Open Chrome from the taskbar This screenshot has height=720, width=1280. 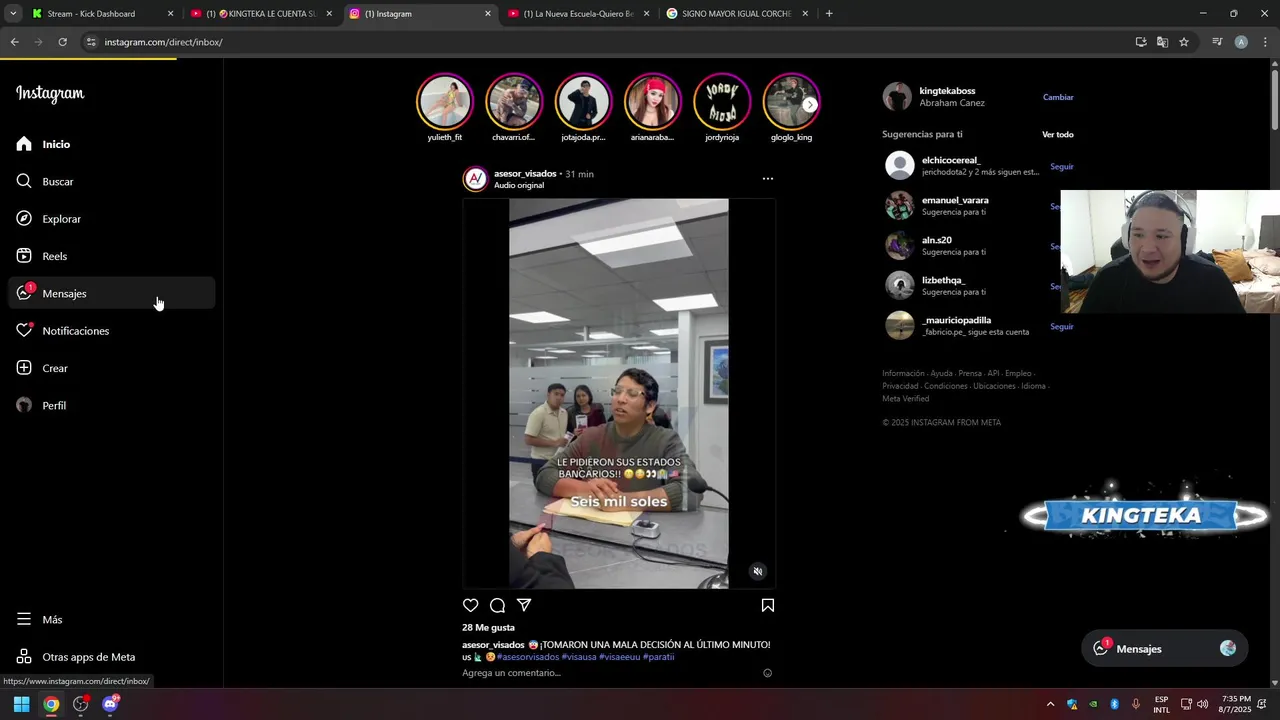coord(51,704)
